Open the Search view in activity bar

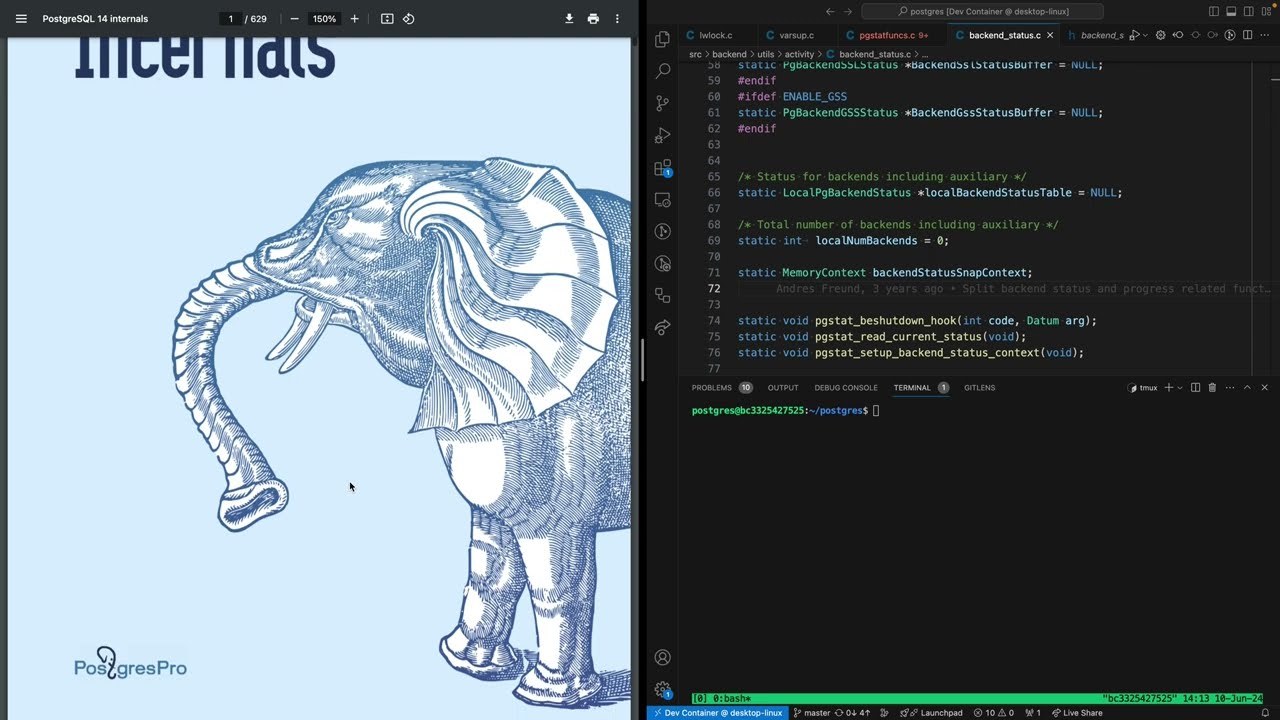(x=662, y=71)
